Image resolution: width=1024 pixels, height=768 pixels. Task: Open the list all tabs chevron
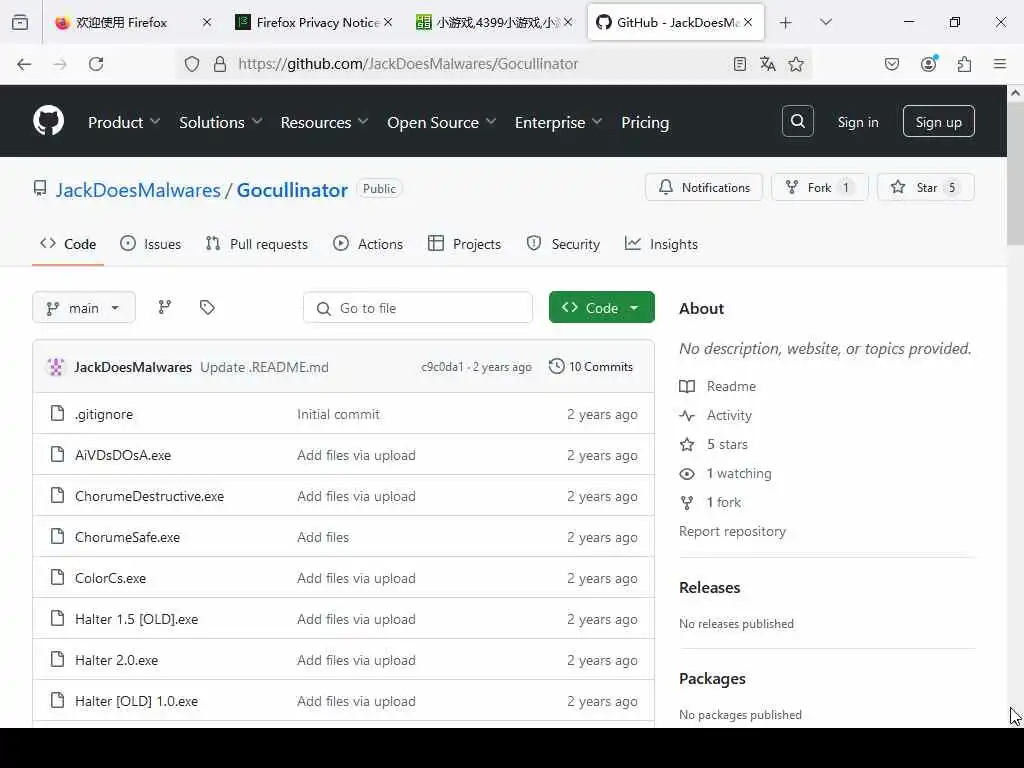tap(826, 23)
